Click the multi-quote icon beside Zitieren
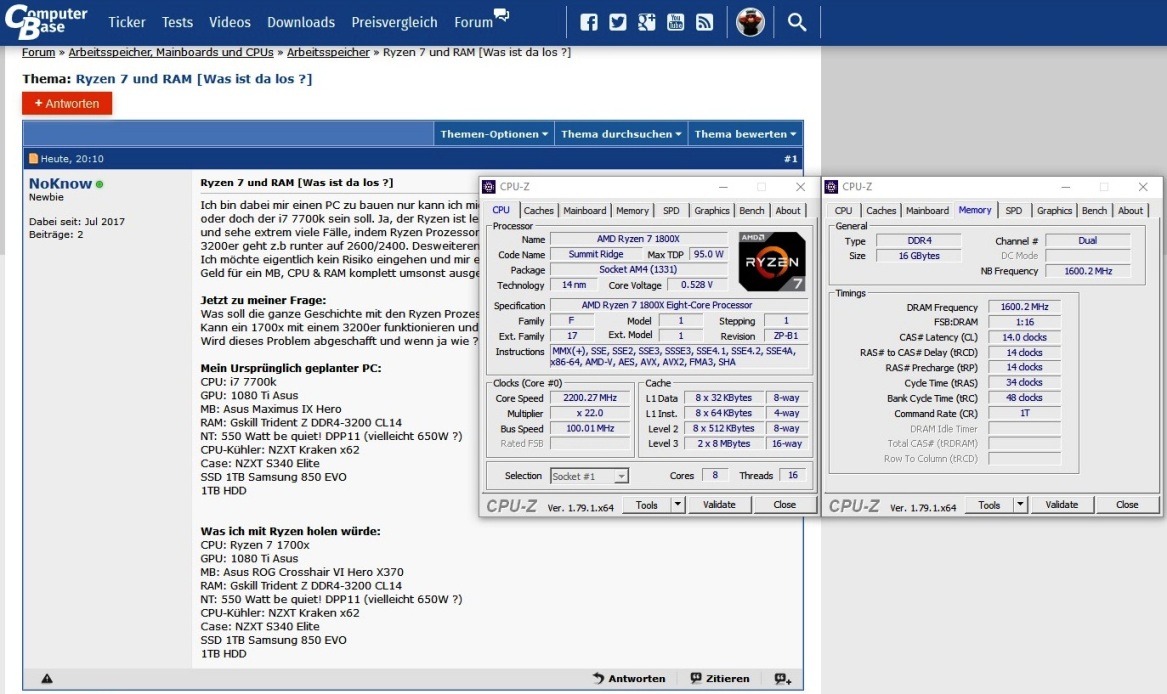 click(783, 678)
